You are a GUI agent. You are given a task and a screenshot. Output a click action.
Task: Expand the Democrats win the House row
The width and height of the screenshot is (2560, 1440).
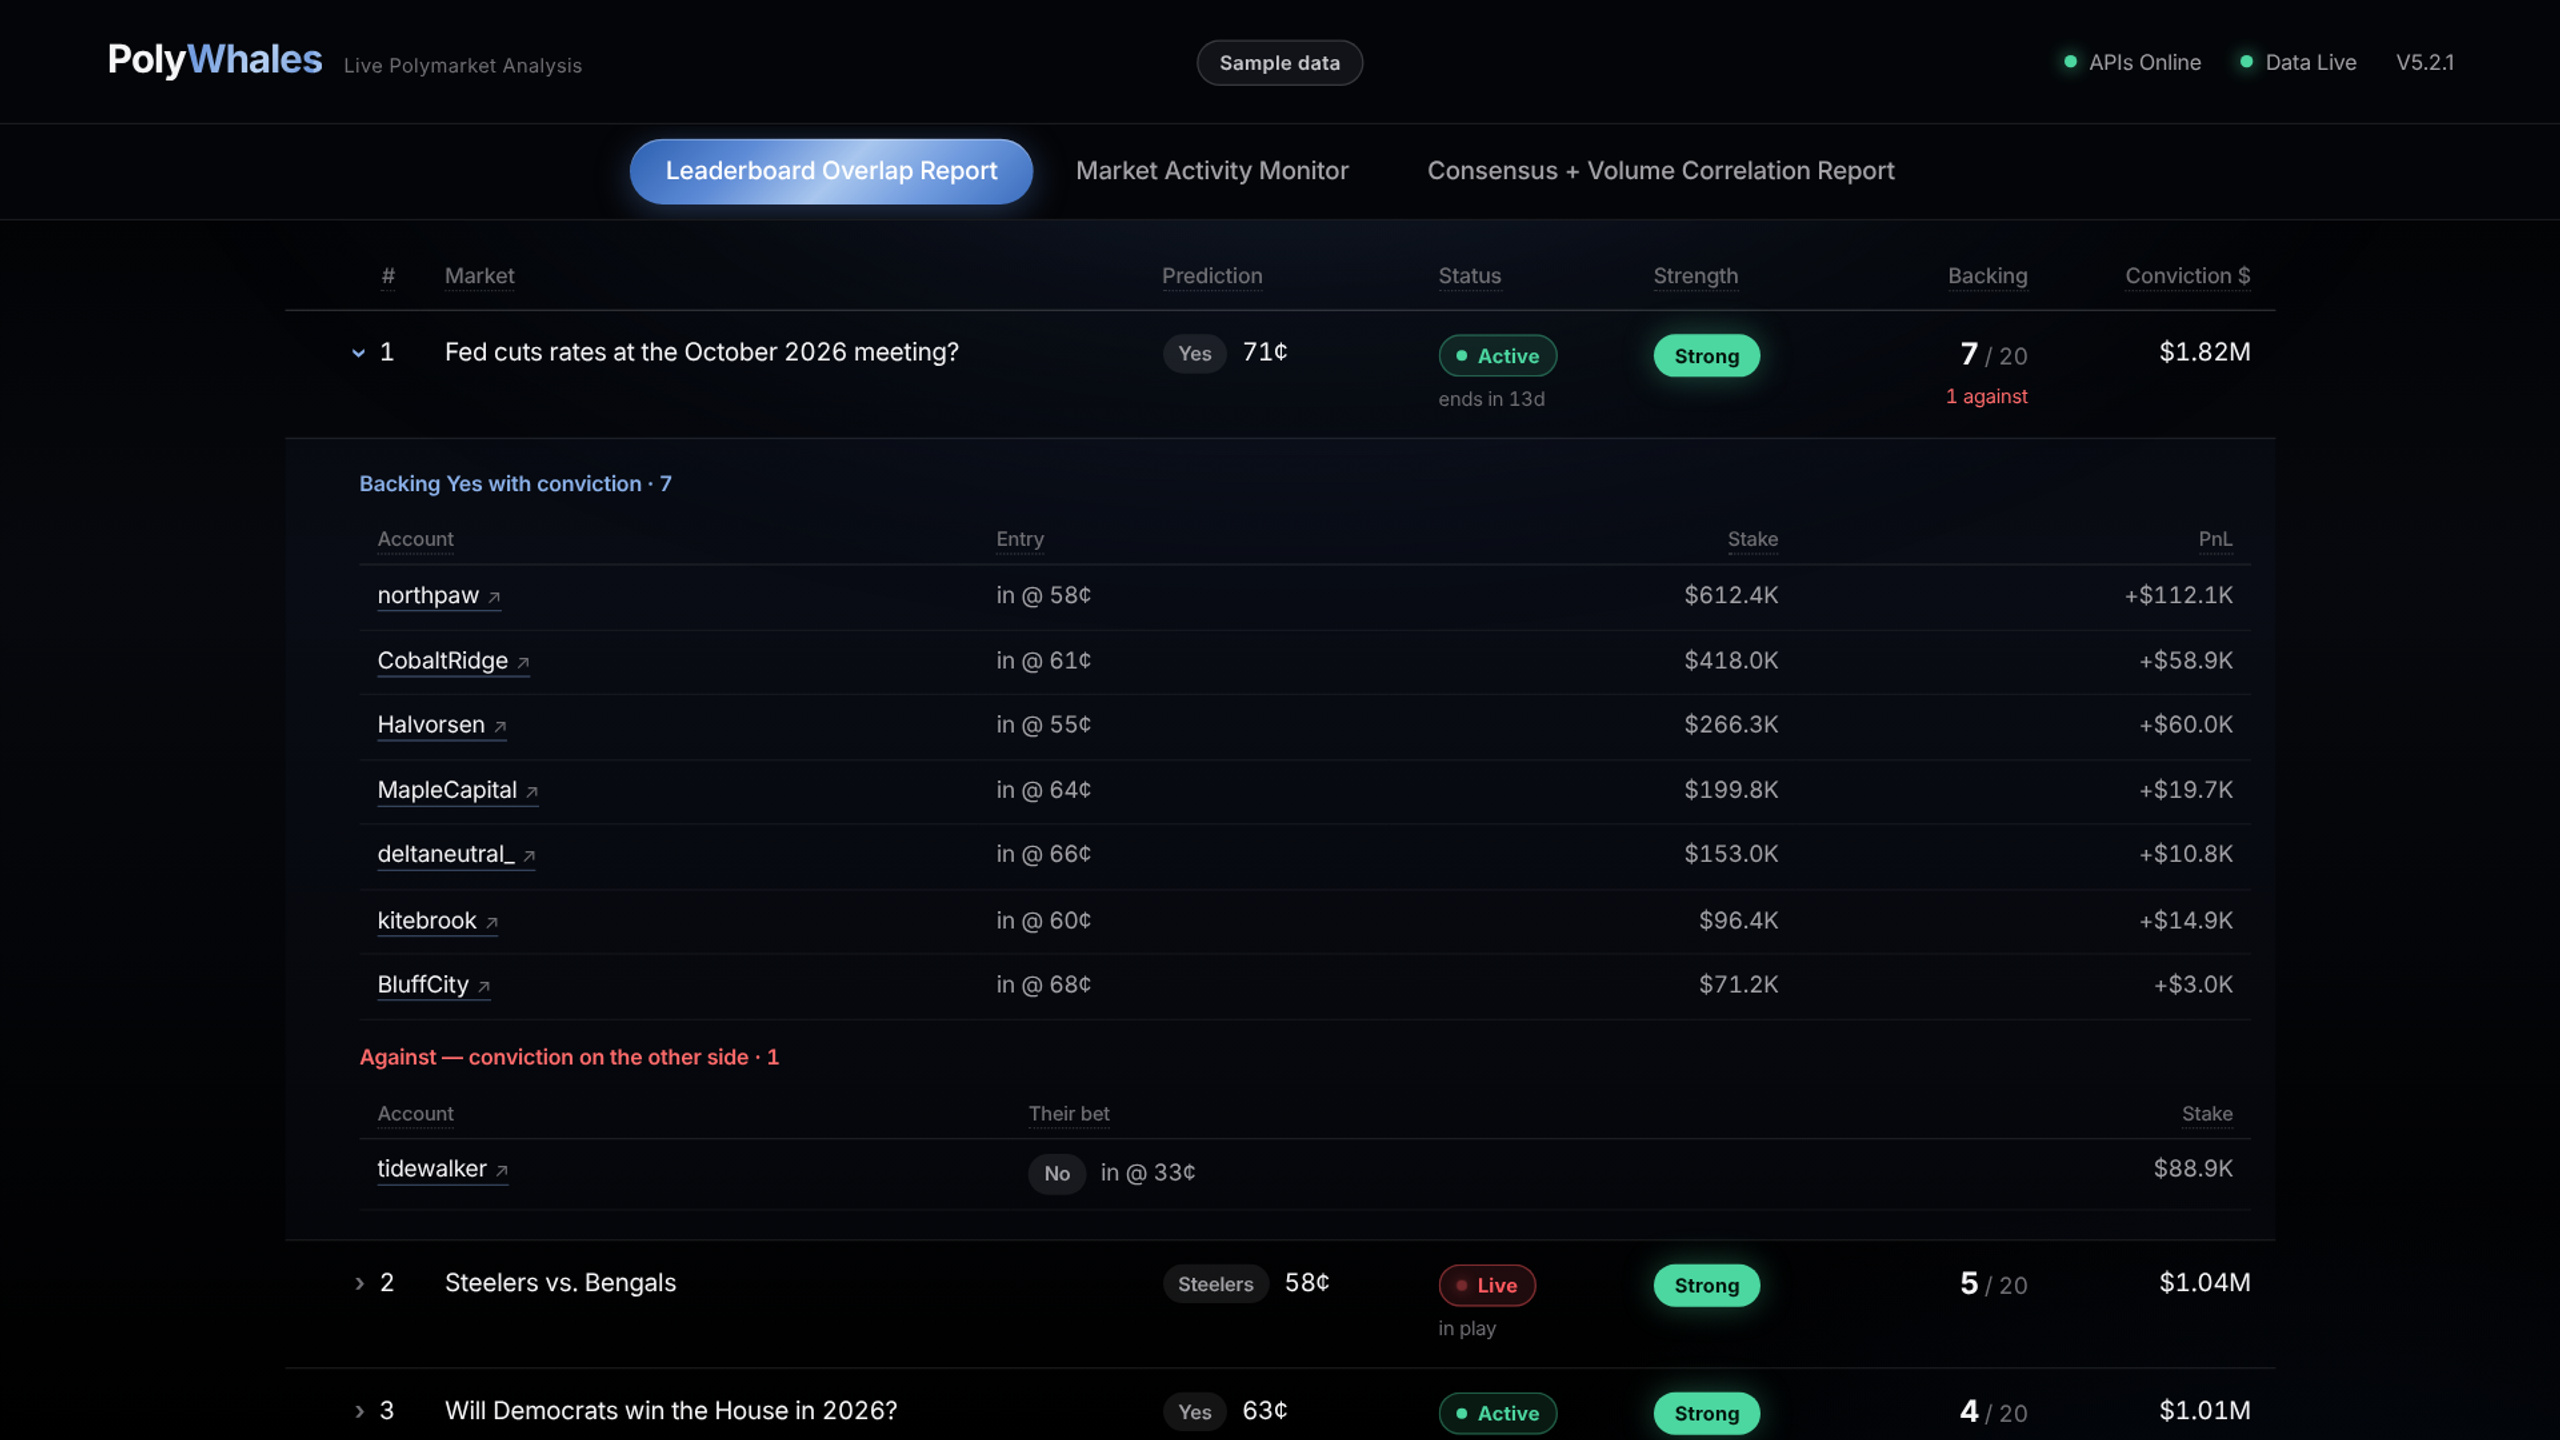click(359, 1411)
